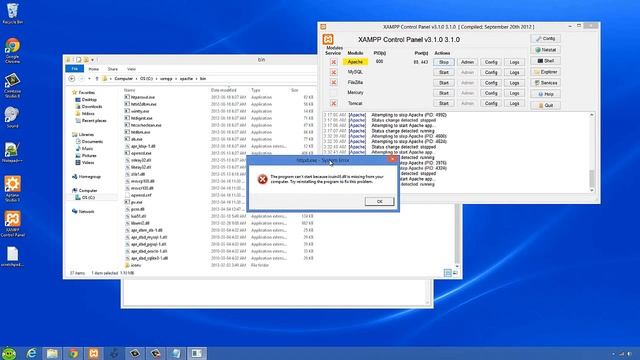Open Apache Logs menu
Viewport: 640px width, 360px height.
tap(514, 62)
